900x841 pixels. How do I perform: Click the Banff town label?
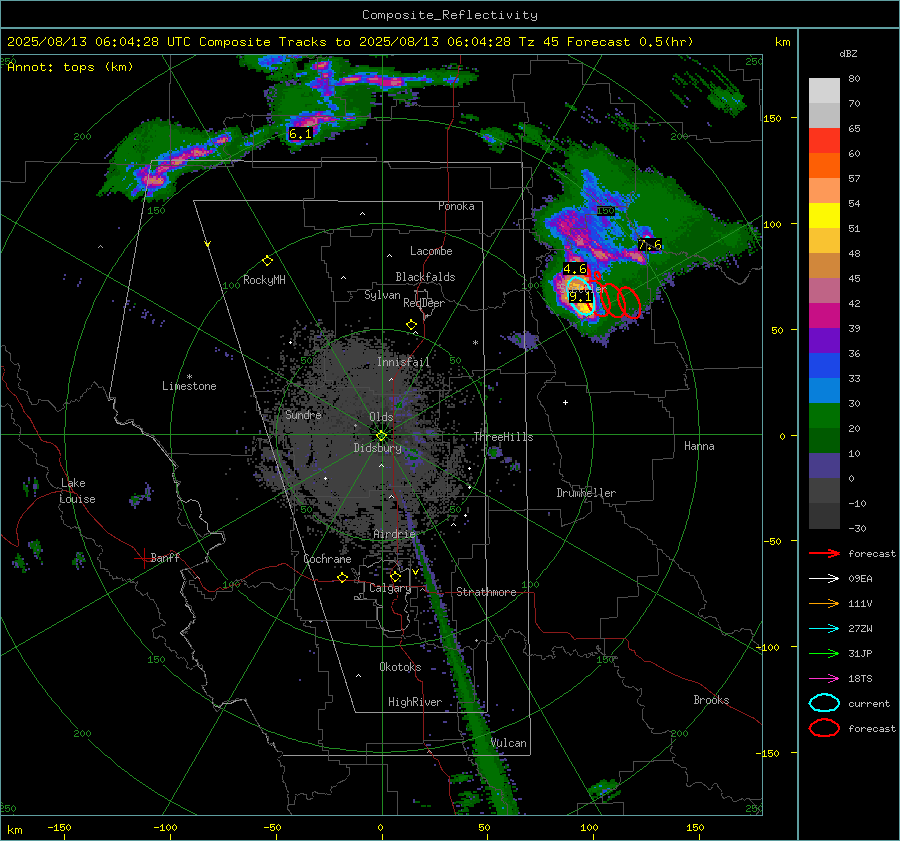(165, 557)
